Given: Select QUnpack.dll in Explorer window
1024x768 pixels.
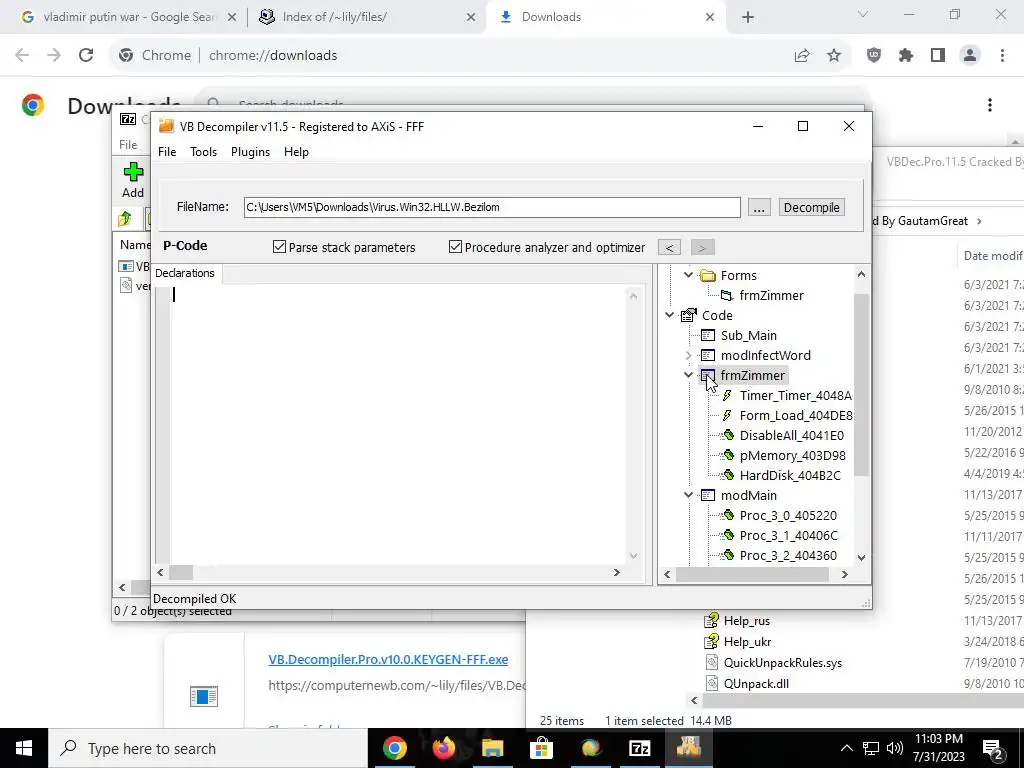Looking at the screenshot, I should (756, 683).
